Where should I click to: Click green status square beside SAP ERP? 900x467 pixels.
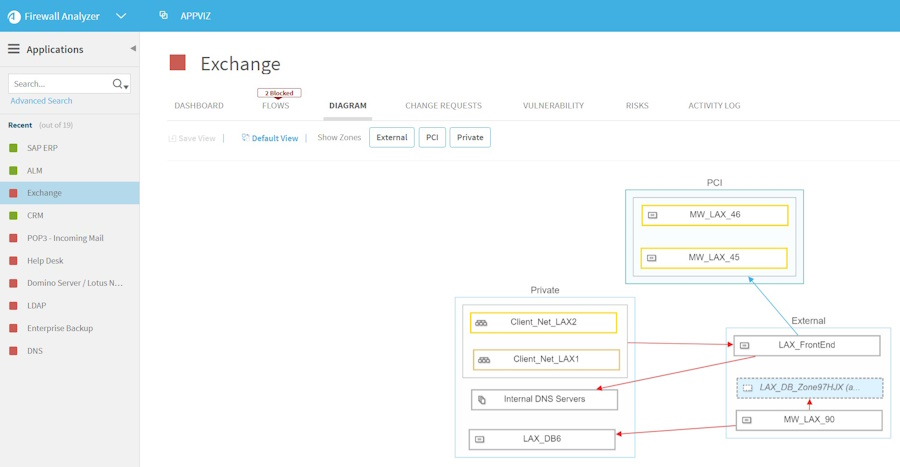tap(13, 148)
